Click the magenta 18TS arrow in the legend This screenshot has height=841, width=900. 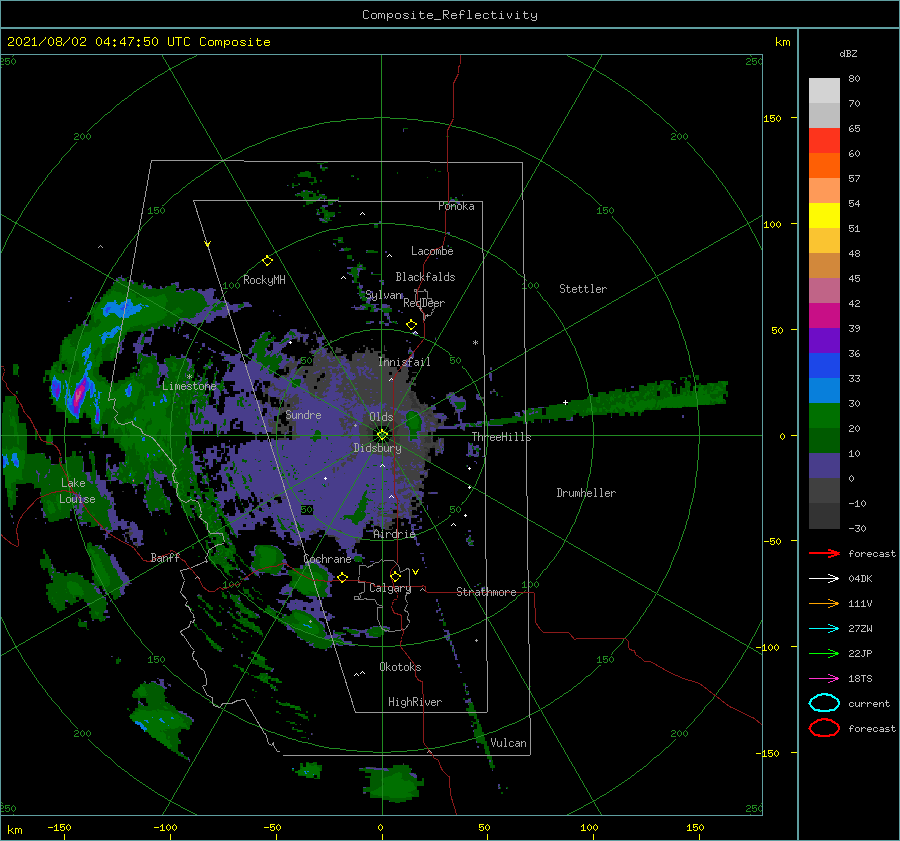(x=824, y=679)
